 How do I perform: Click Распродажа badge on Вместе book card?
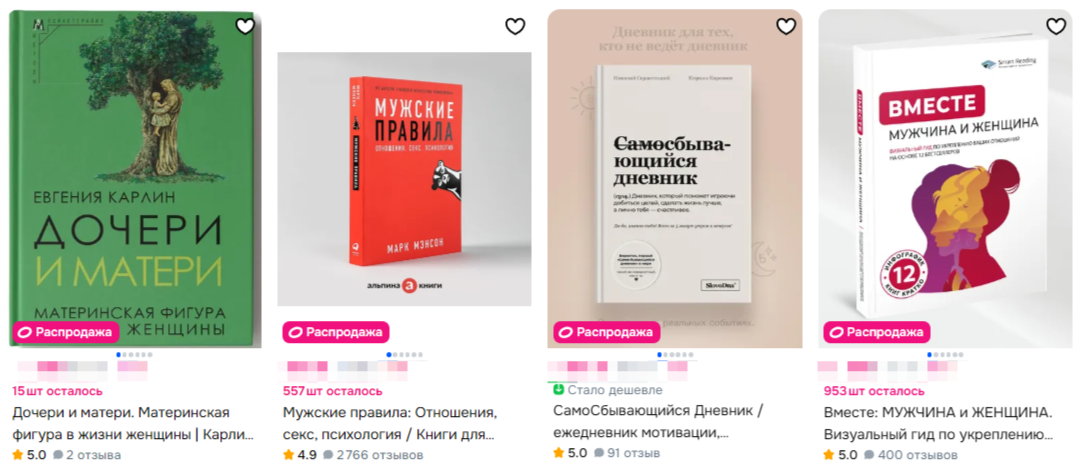pyautogui.click(x=876, y=332)
